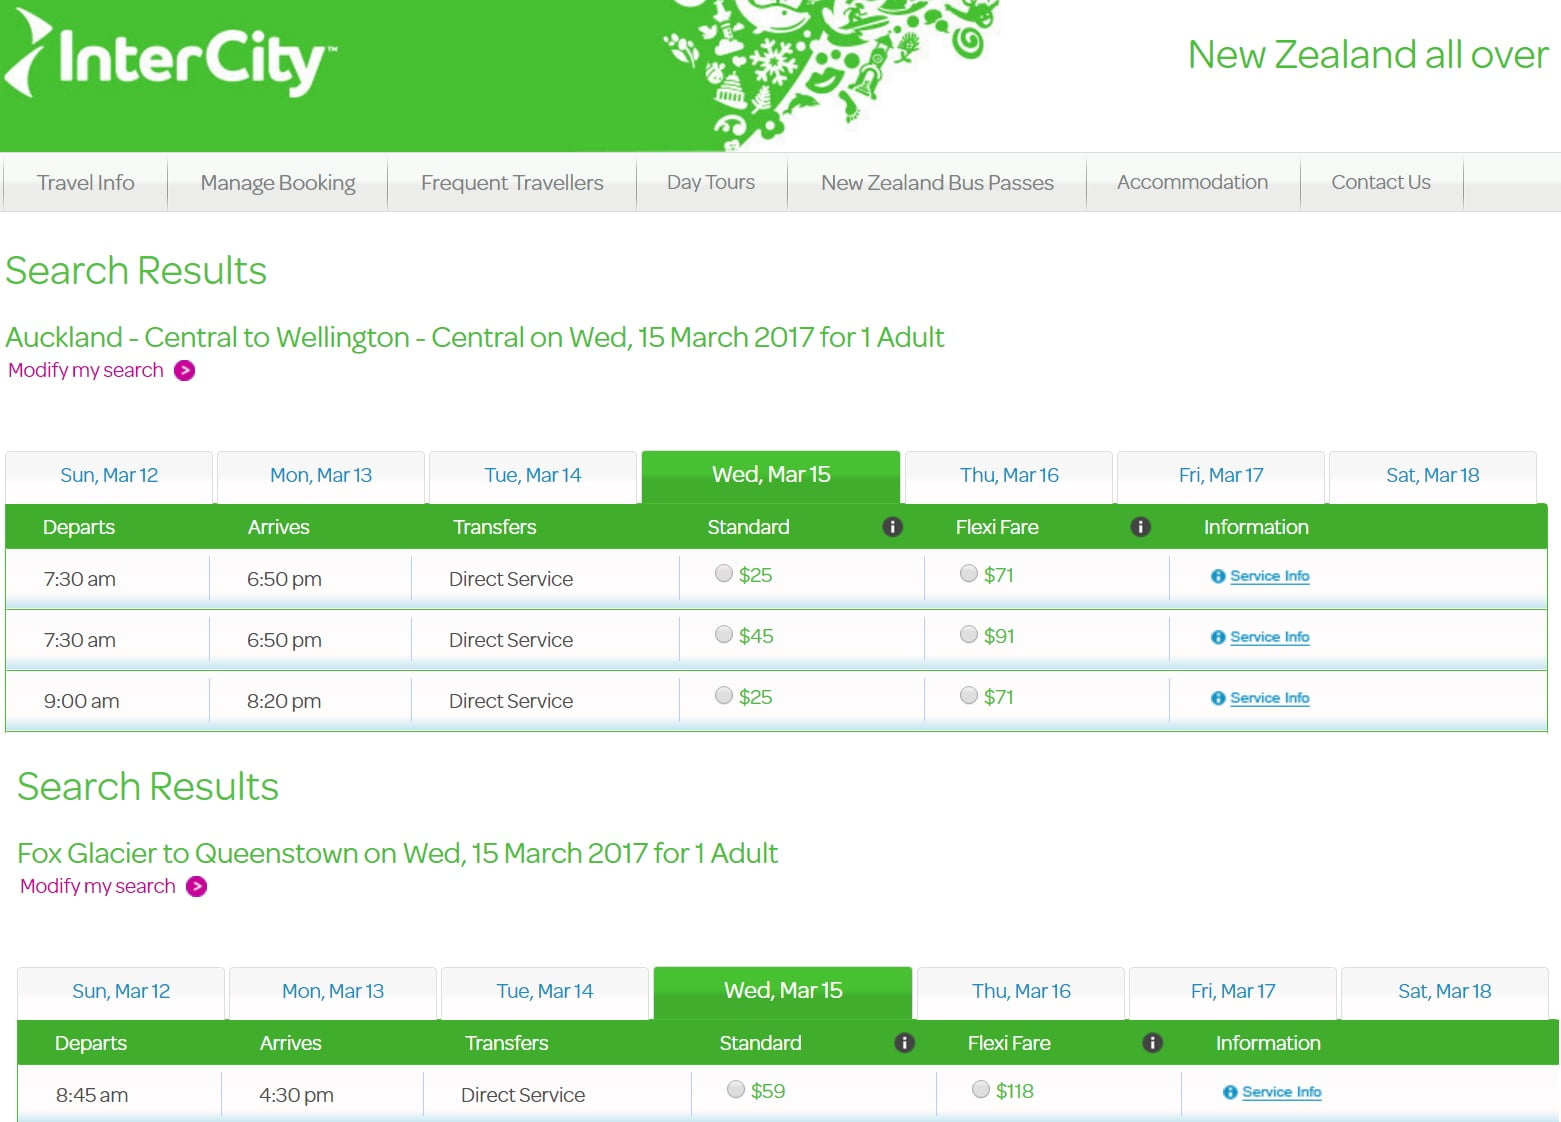The image size is (1561, 1122).
Task: Switch to Sat, Mar 18 tab for Fox Glacier route
Action: point(1445,992)
